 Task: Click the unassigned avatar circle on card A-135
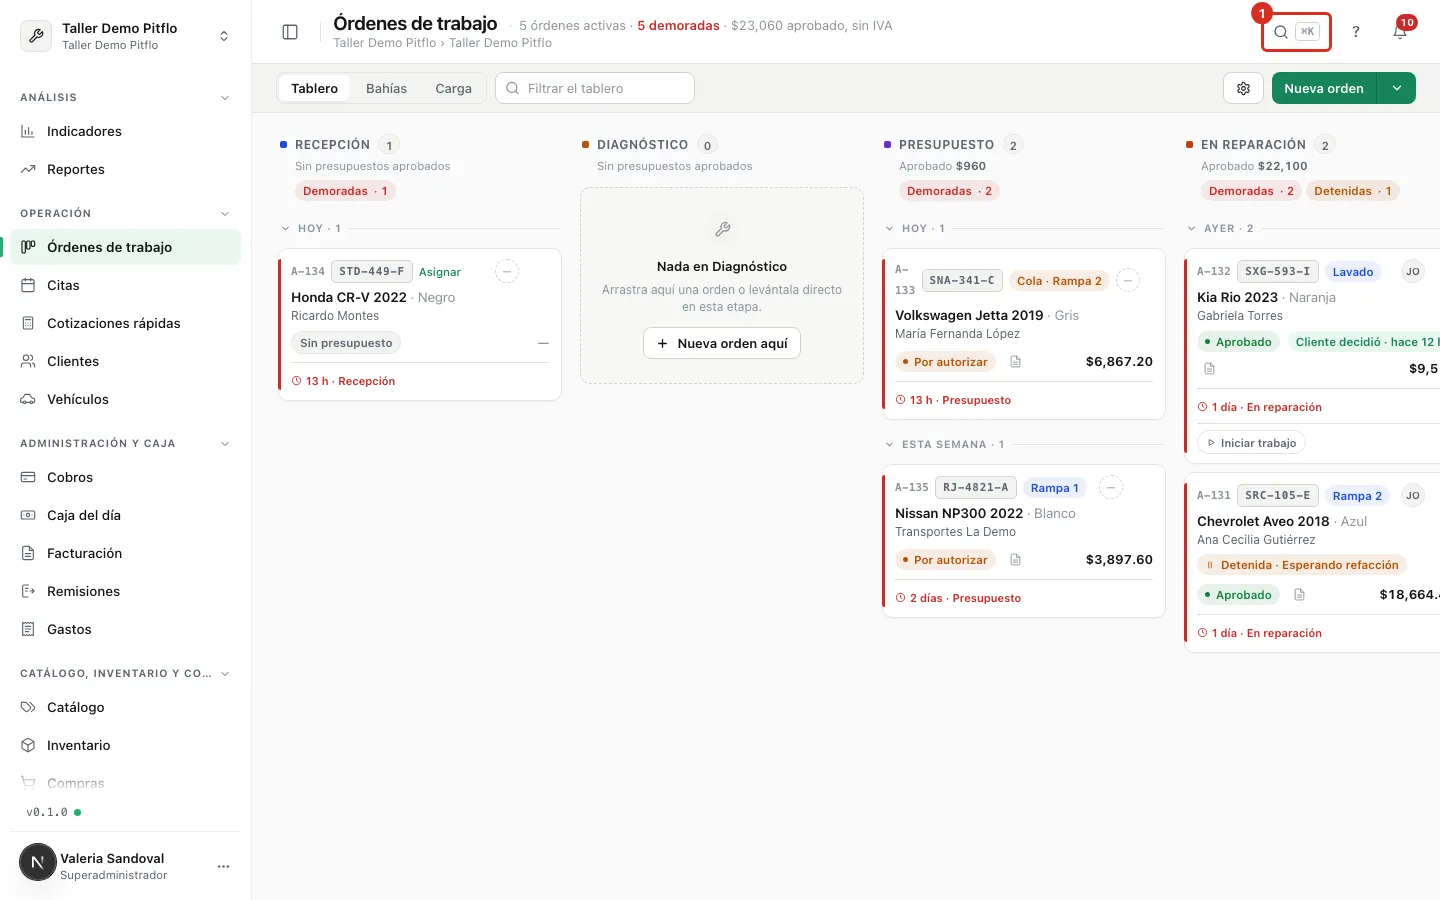click(x=1111, y=487)
